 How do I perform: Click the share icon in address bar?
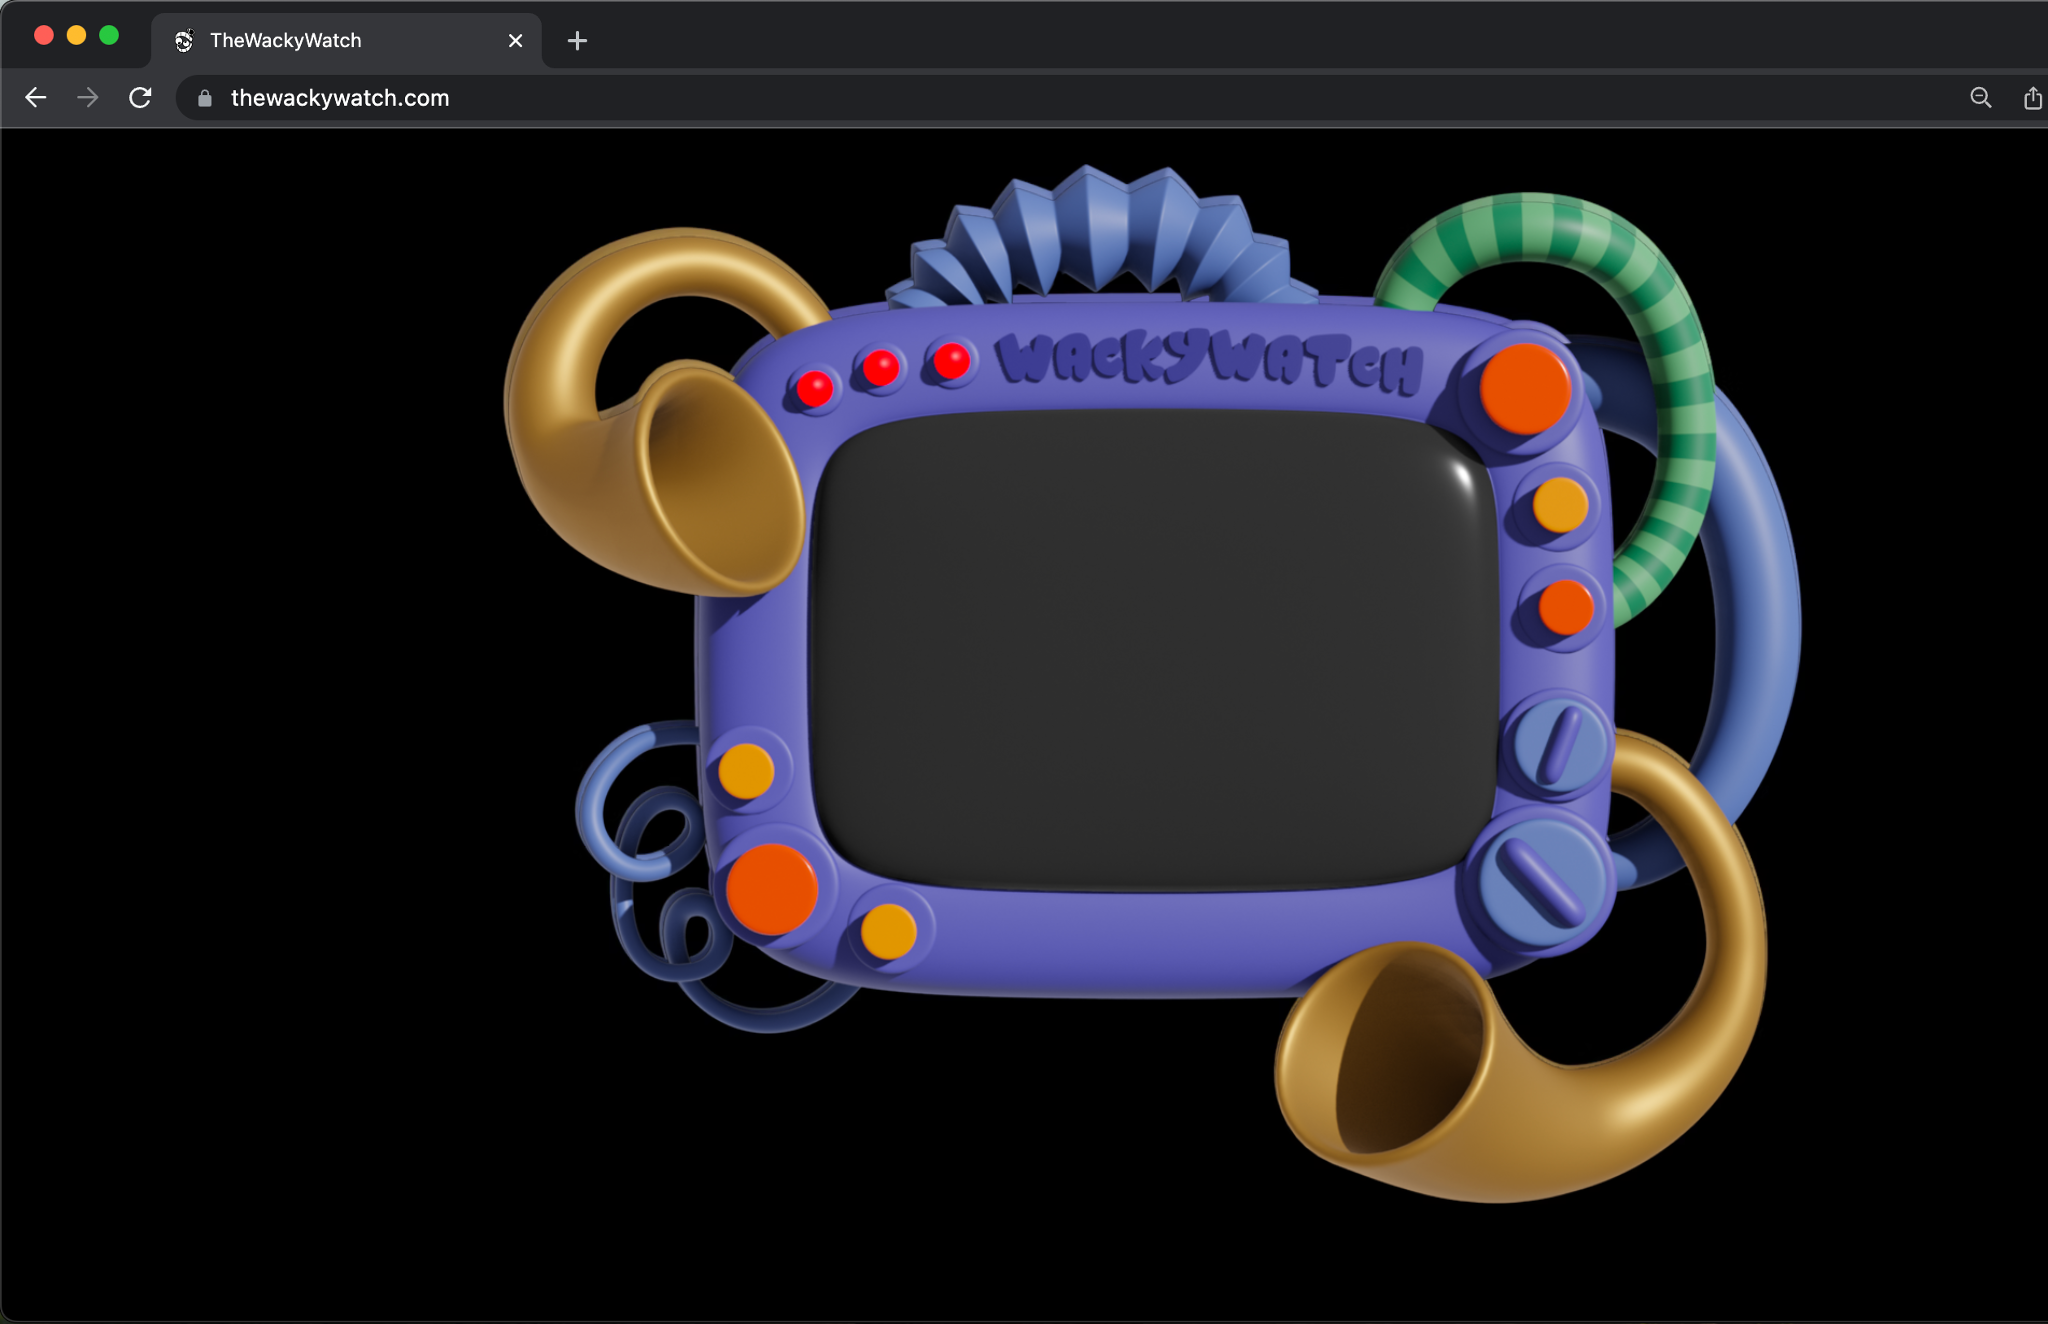(x=2032, y=98)
